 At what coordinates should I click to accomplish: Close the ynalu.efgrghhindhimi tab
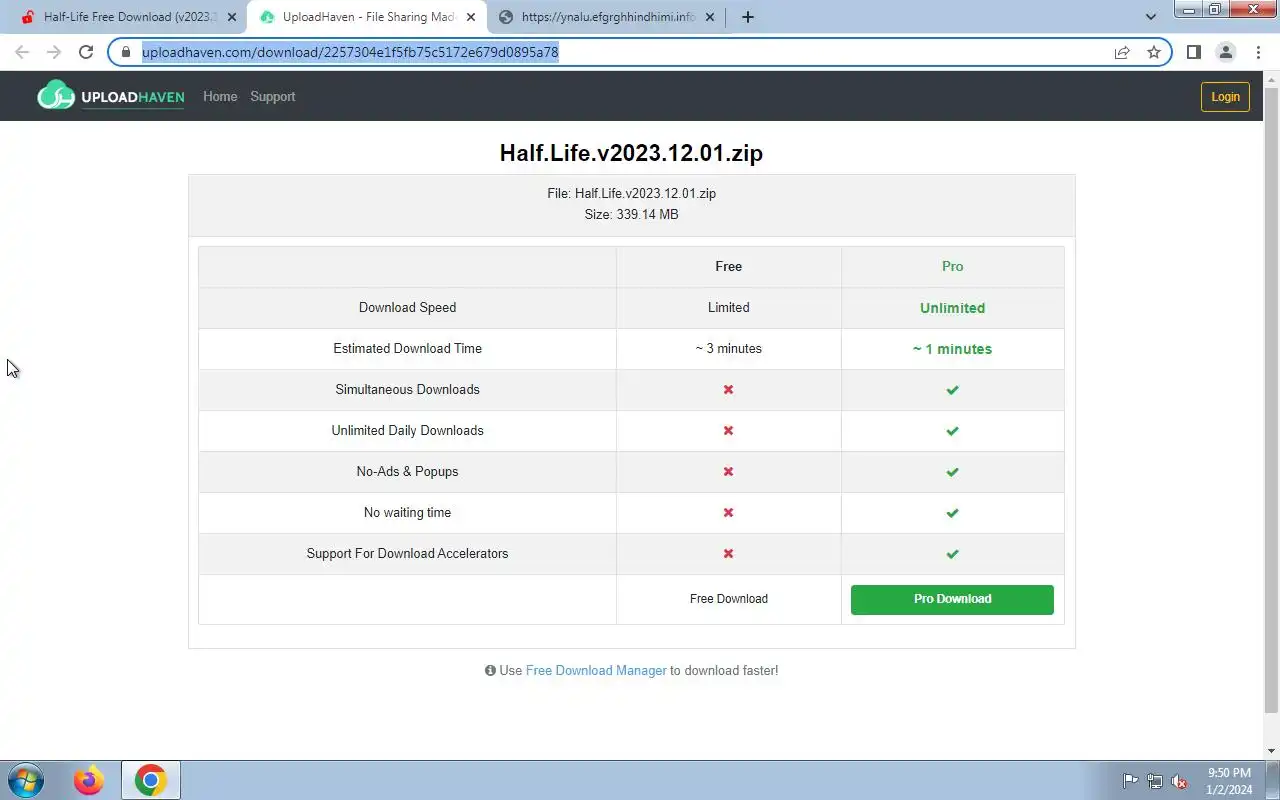[710, 17]
